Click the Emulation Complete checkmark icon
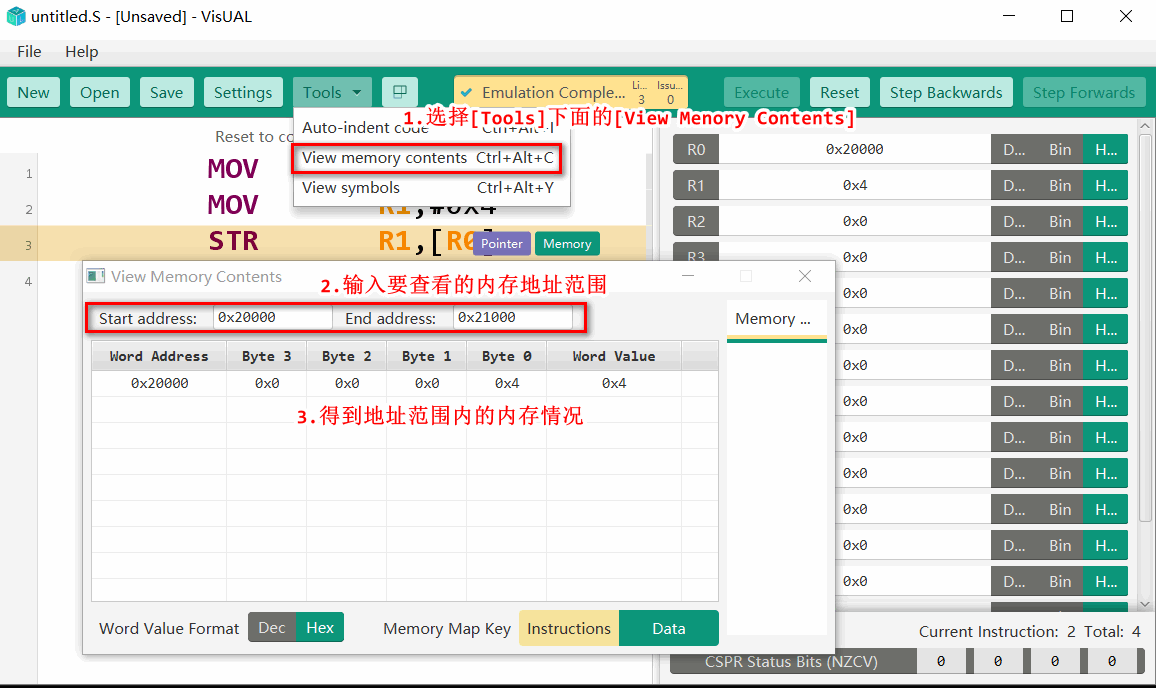 pyautogui.click(x=466, y=93)
